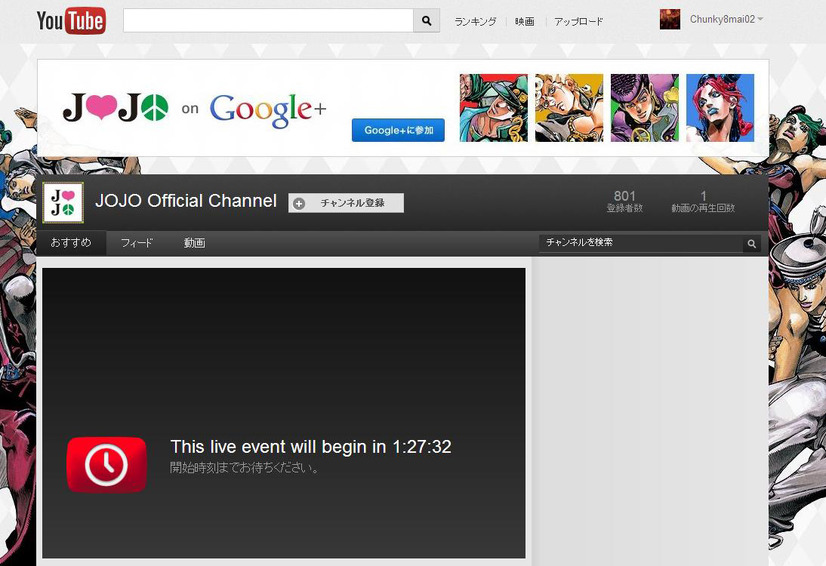Switch to the 動画 tab
The image size is (826, 566).
click(194, 243)
